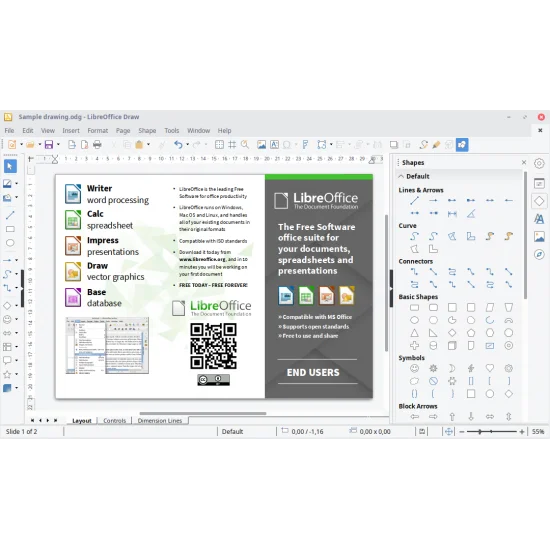Screen dimensions: 550x550
Task: Open the Stars and Banners dropdown arrow
Action: pos(16,375)
